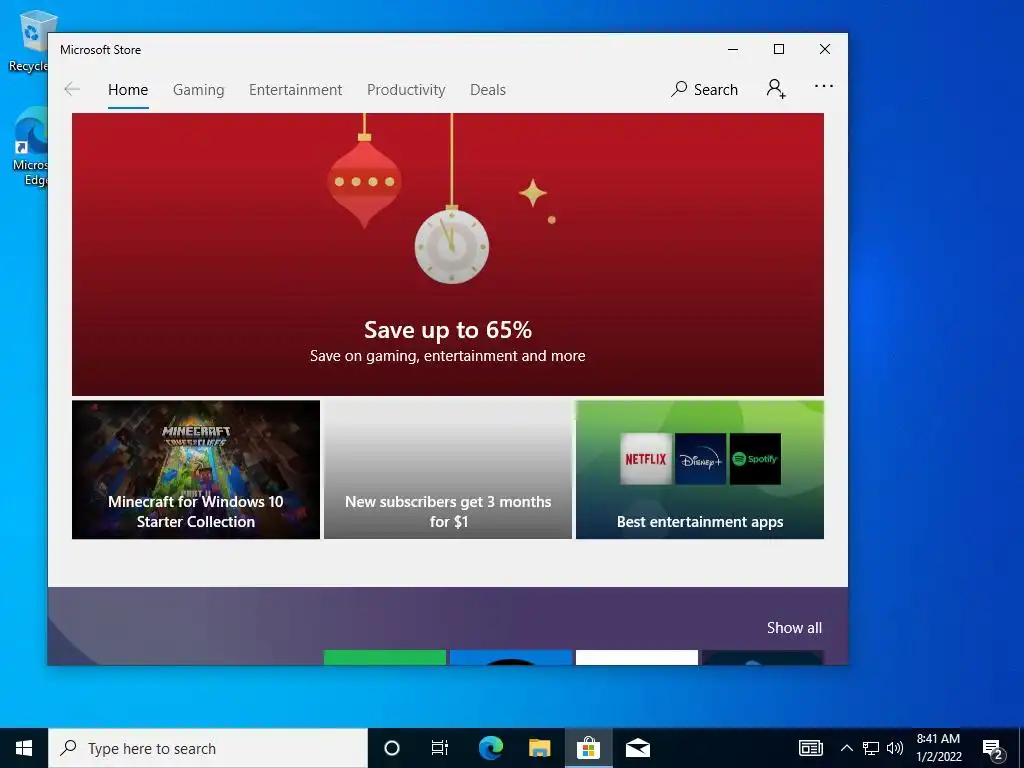Switch to the Gaming tab

pos(199,90)
